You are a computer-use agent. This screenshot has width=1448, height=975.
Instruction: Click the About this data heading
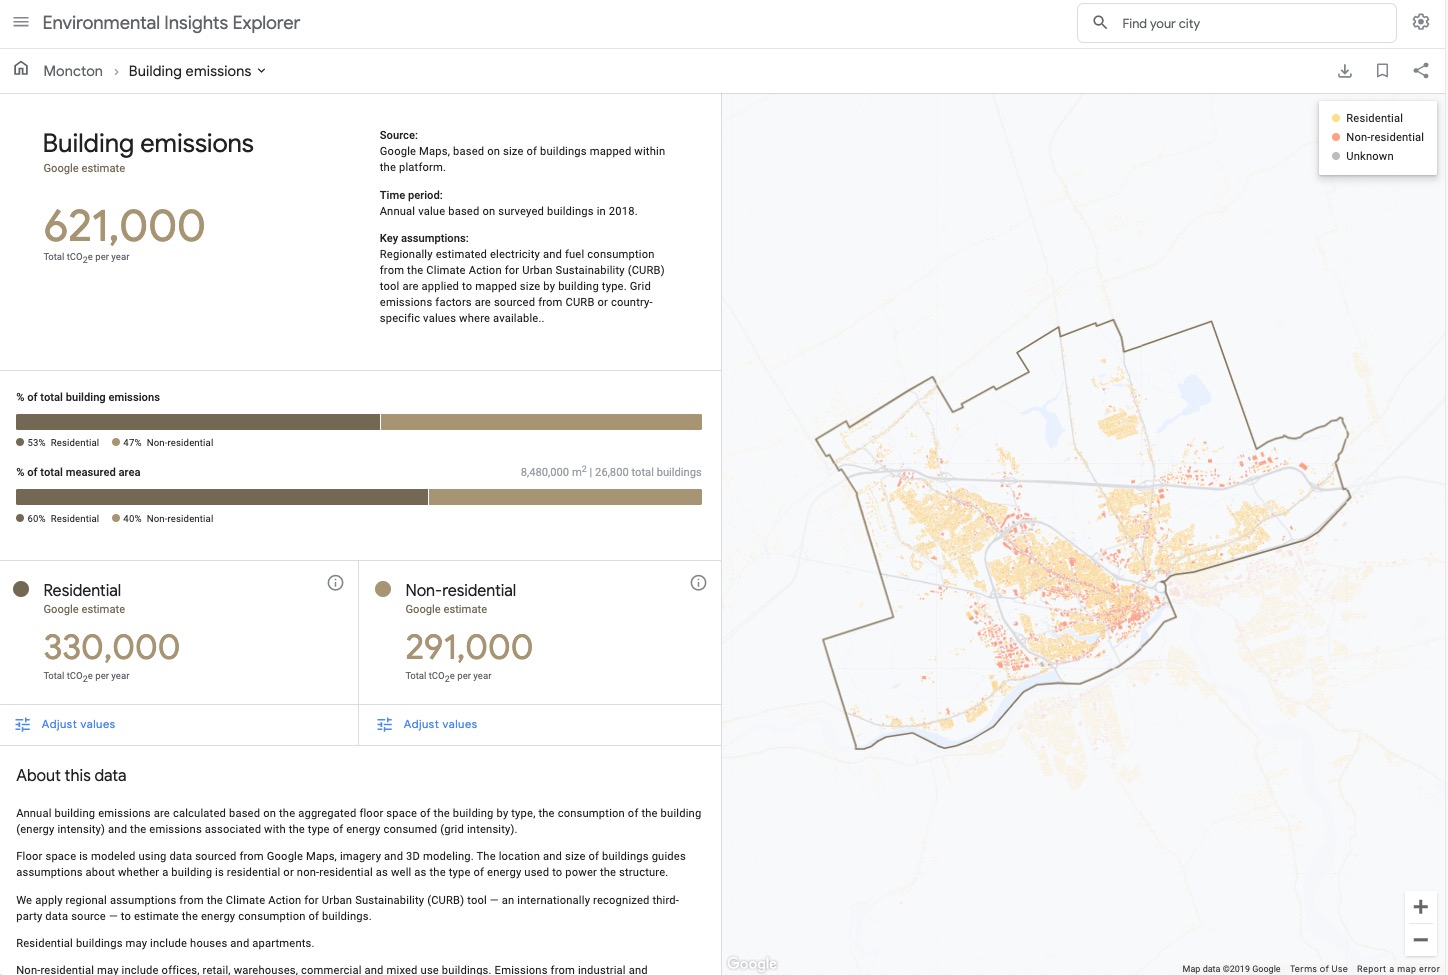pyautogui.click(x=71, y=776)
